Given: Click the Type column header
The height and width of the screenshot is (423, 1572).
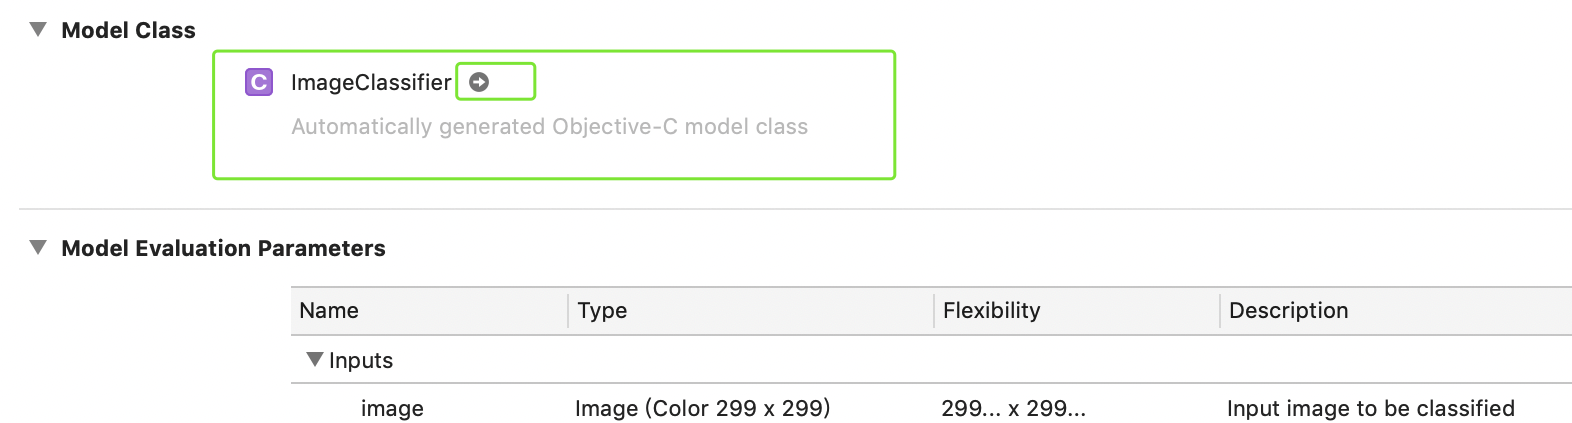Looking at the screenshot, I should point(602,310).
